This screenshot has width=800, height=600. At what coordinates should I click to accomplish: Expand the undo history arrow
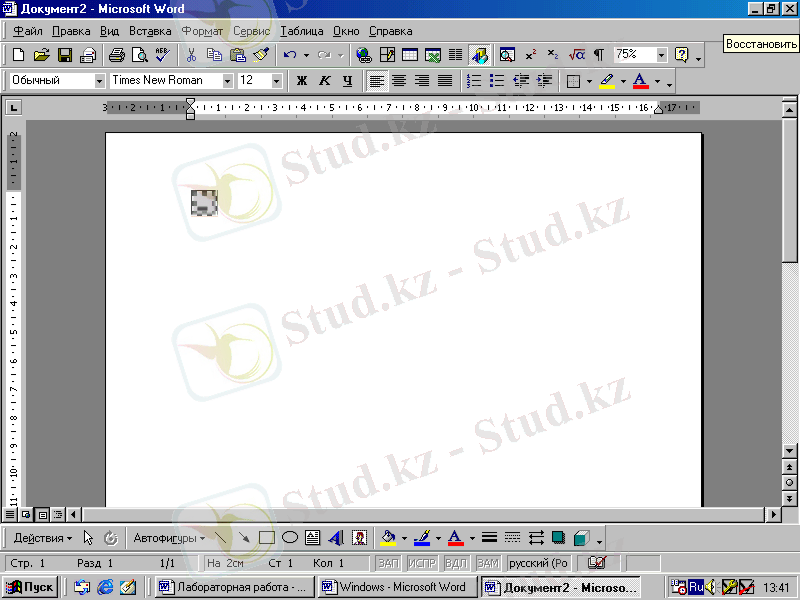(x=306, y=55)
